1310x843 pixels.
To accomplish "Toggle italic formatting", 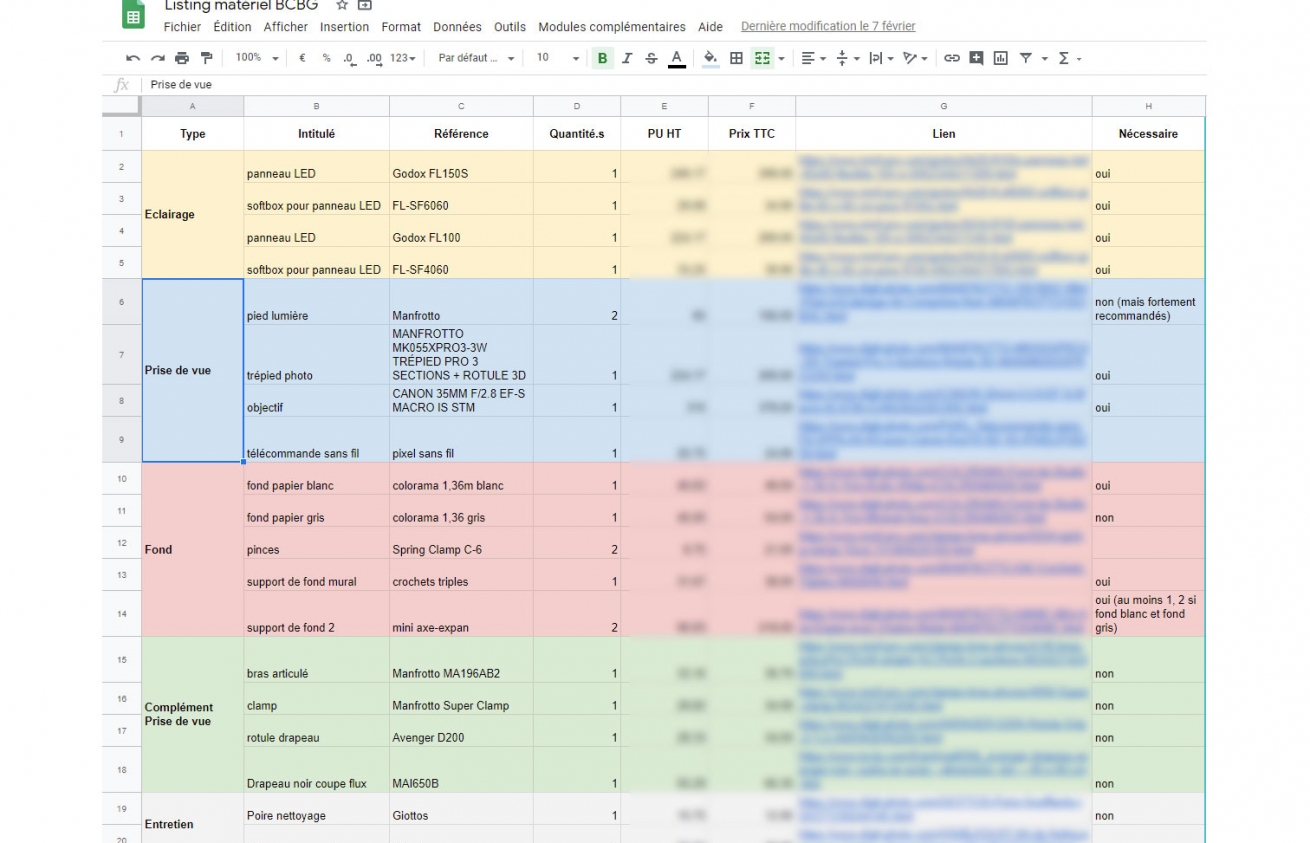I will click(627, 58).
